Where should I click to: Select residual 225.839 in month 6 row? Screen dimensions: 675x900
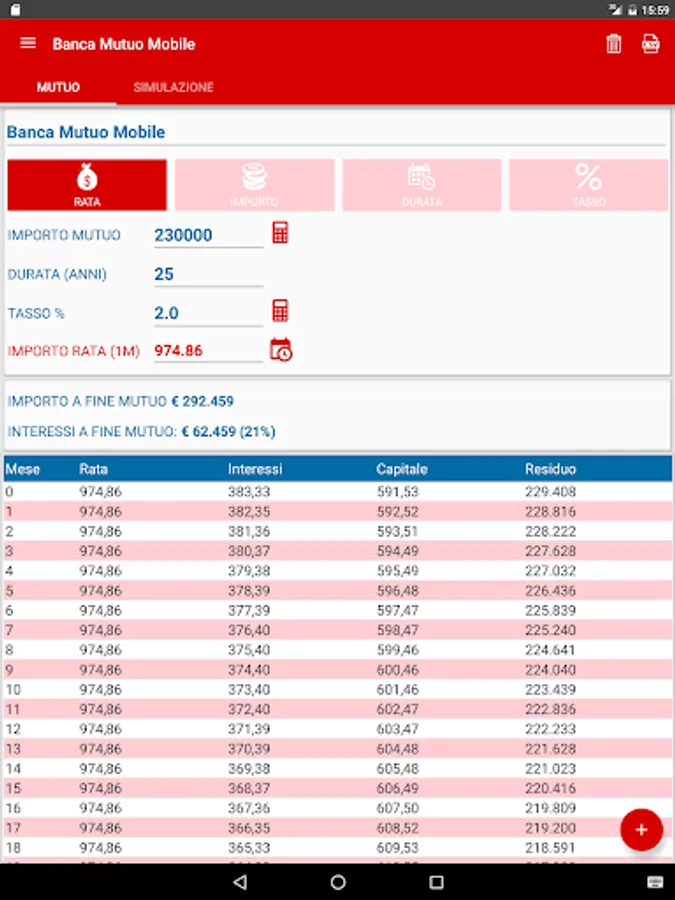pyautogui.click(x=550, y=611)
